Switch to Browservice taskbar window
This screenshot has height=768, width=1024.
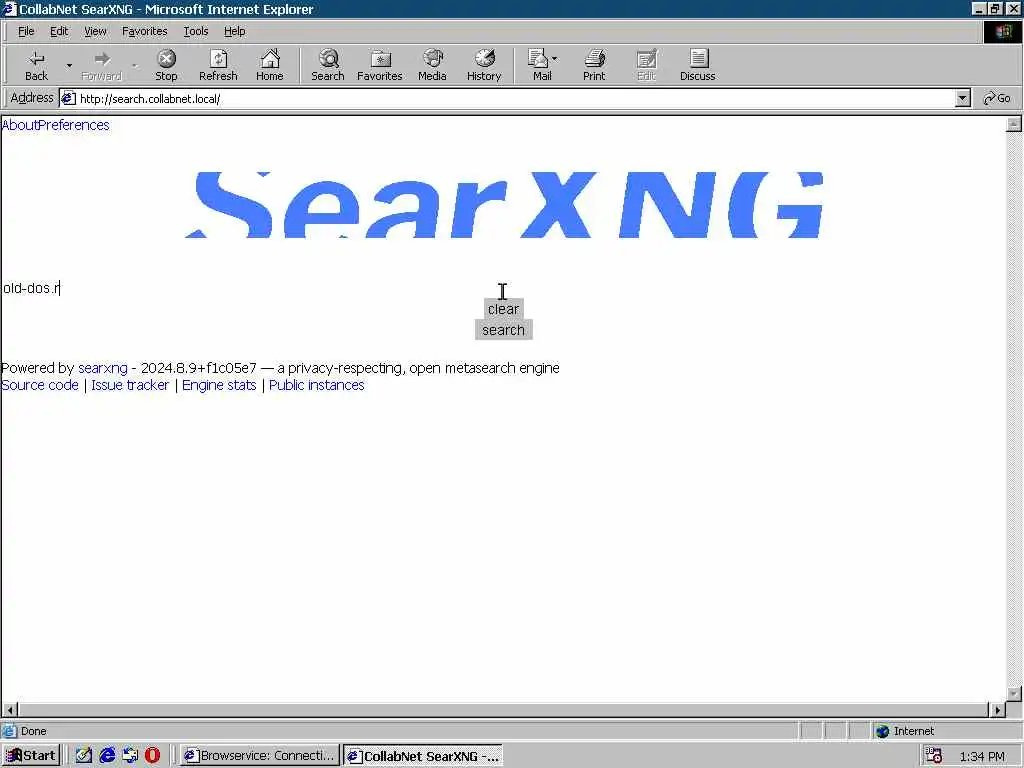pyautogui.click(x=260, y=756)
